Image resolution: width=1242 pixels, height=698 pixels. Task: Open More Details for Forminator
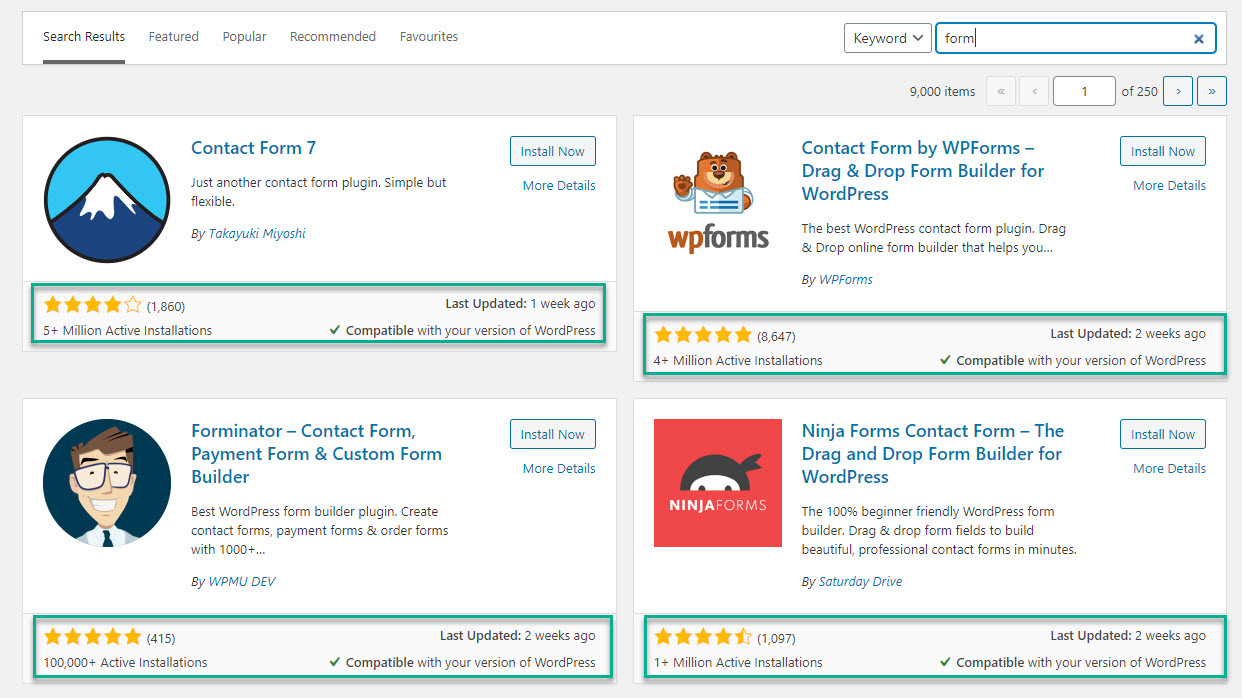pos(559,468)
